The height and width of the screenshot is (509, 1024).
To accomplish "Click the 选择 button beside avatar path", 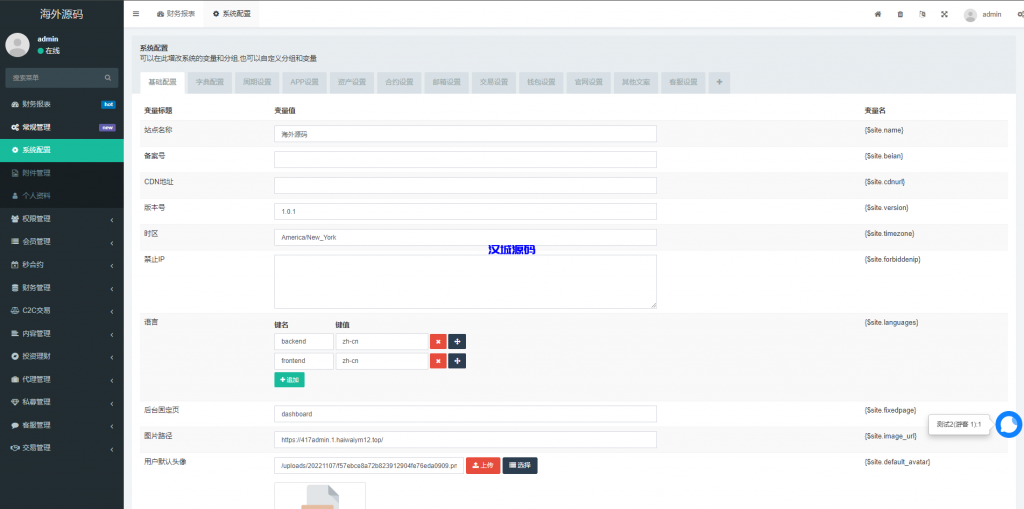I will (519, 465).
